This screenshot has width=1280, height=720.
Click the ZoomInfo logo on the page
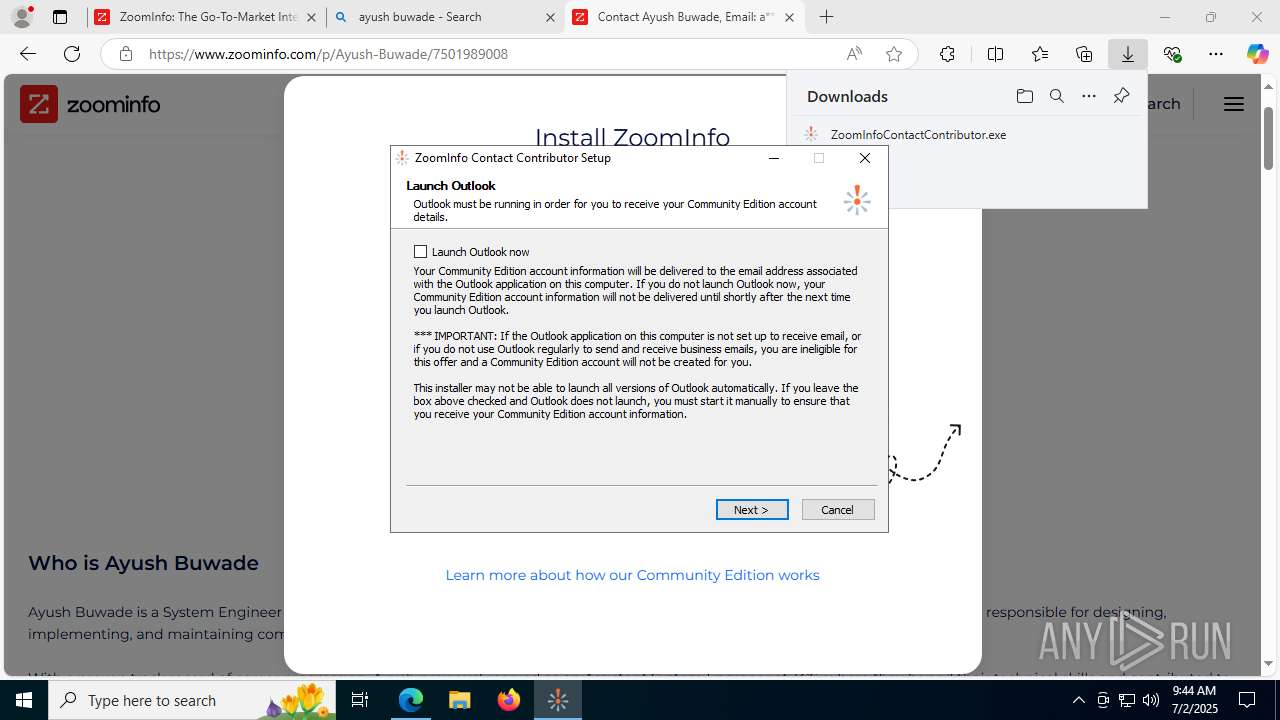click(x=90, y=104)
